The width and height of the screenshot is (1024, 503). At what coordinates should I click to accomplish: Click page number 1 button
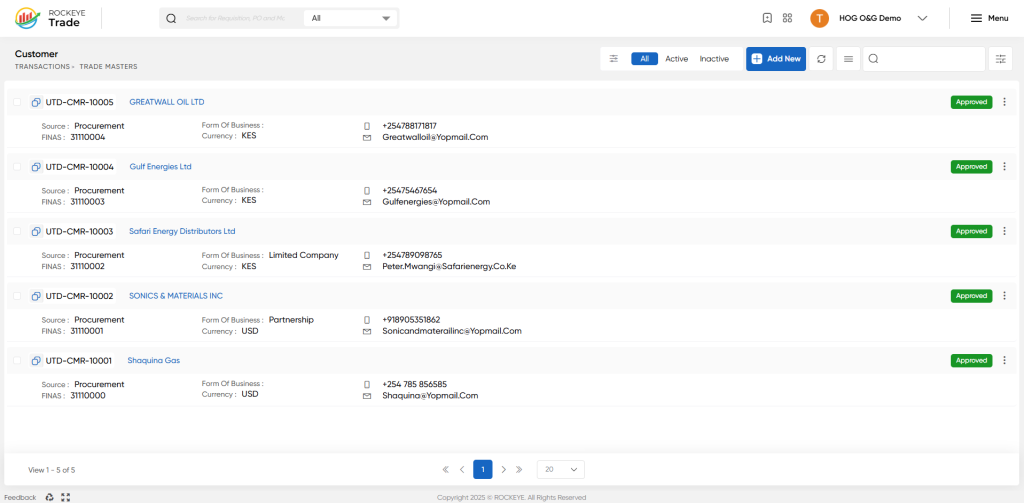point(483,469)
